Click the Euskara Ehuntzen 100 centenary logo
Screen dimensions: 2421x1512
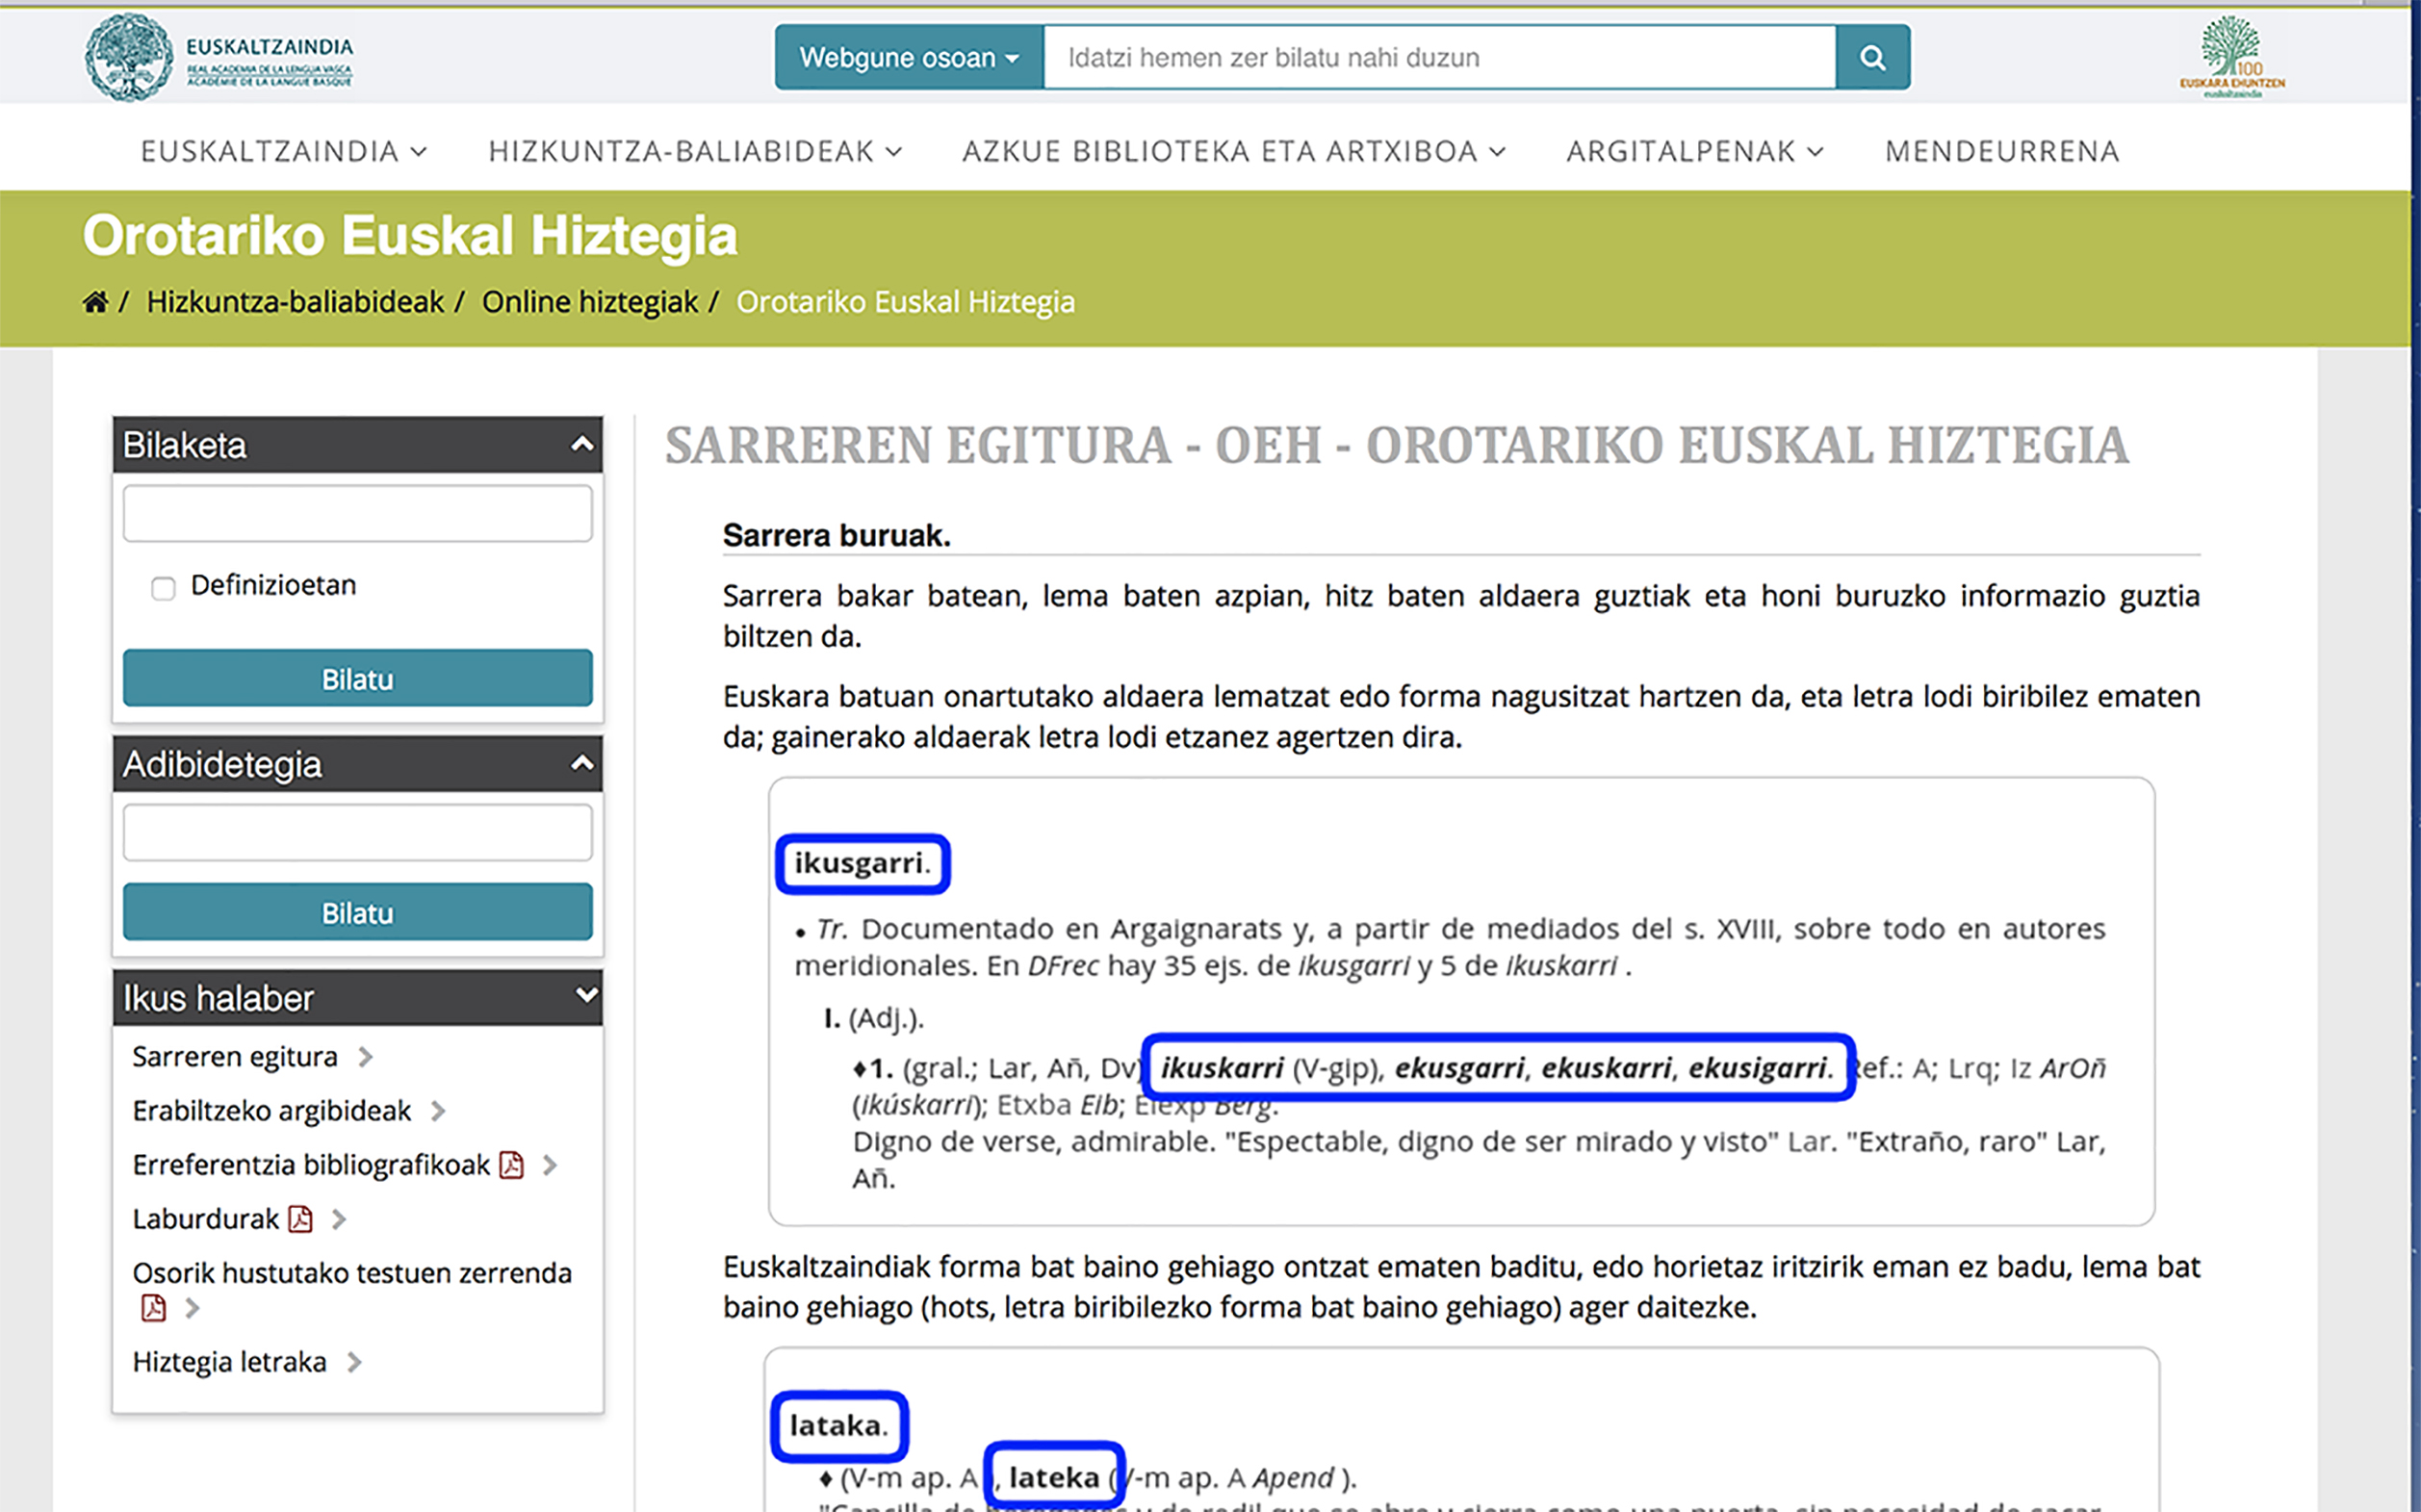pyautogui.click(x=2231, y=57)
